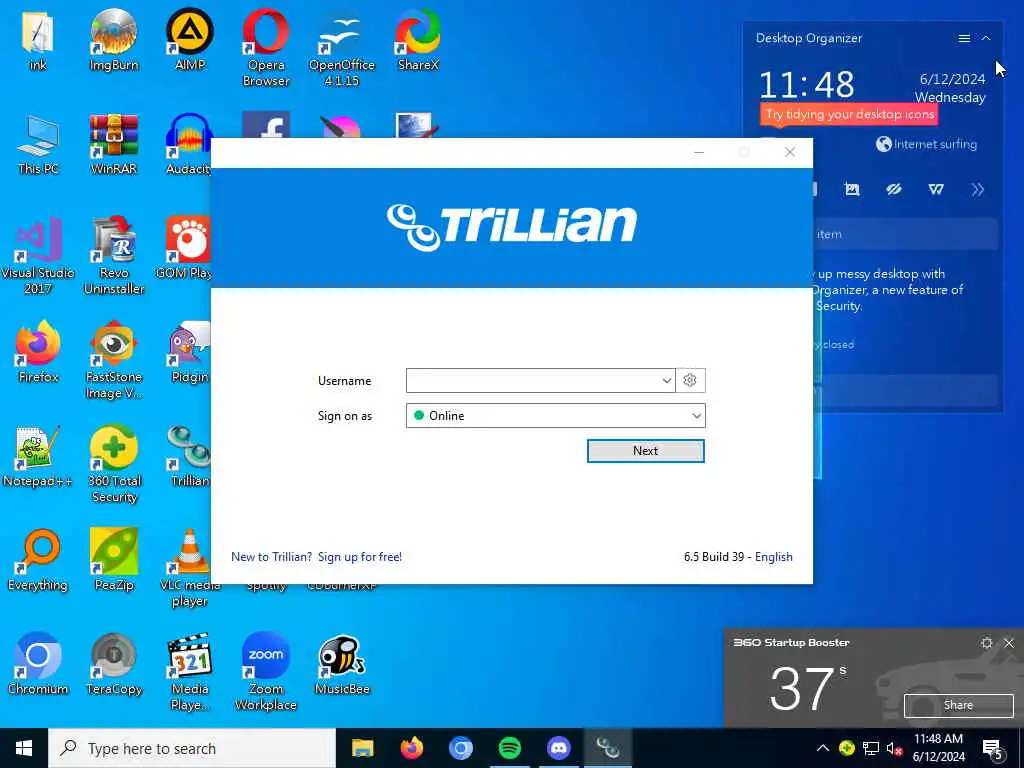This screenshot has height=768, width=1024.
Task: Launch Media Player Classic desktop icon
Action: click(189, 671)
